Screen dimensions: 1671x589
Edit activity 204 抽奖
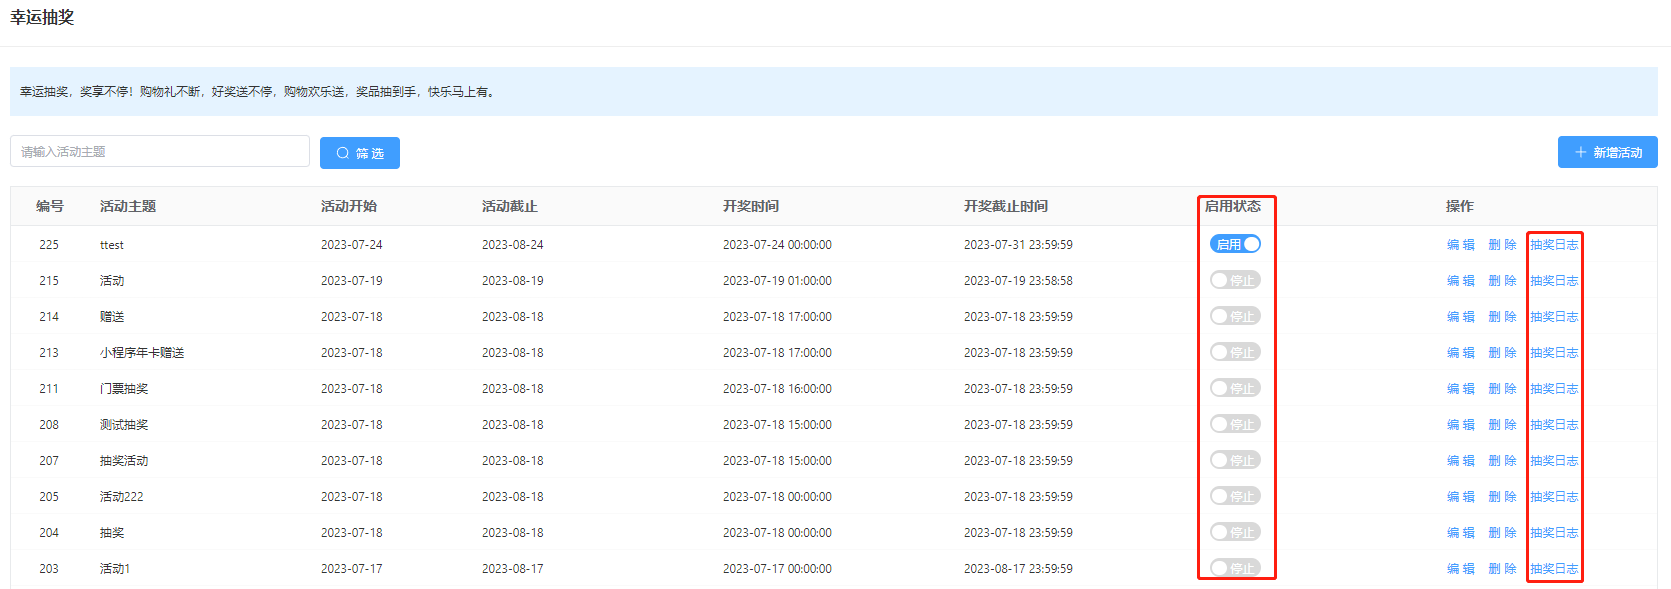[x=1460, y=533]
